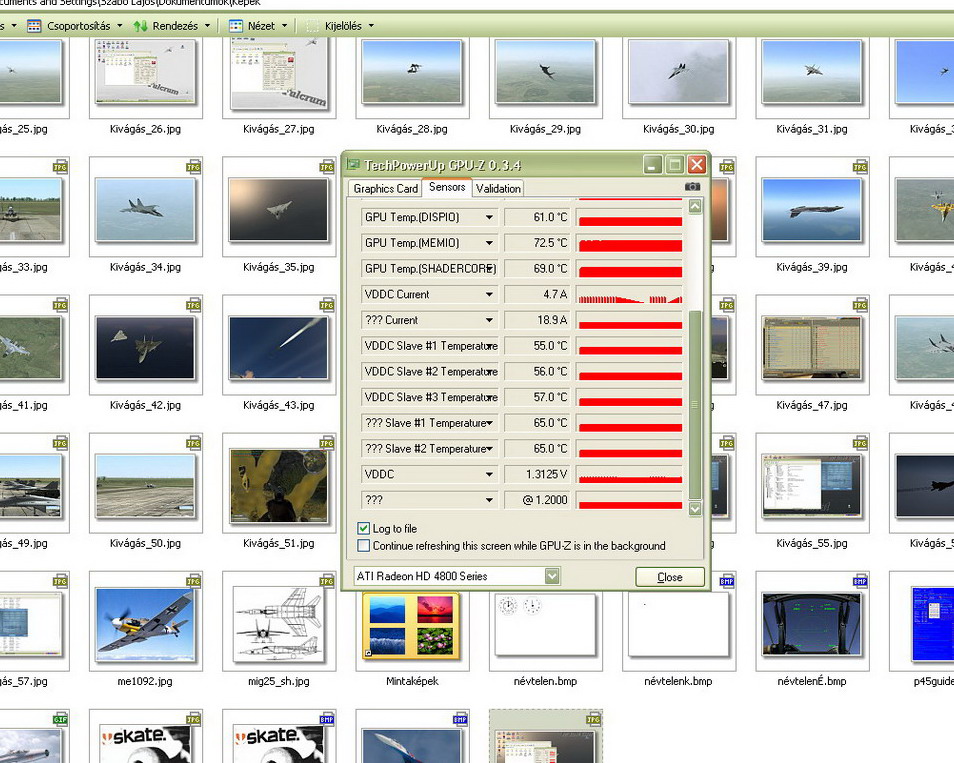
Task: Select the Kivágás_50.jpg thumbnail
Action: pos(145,486)
